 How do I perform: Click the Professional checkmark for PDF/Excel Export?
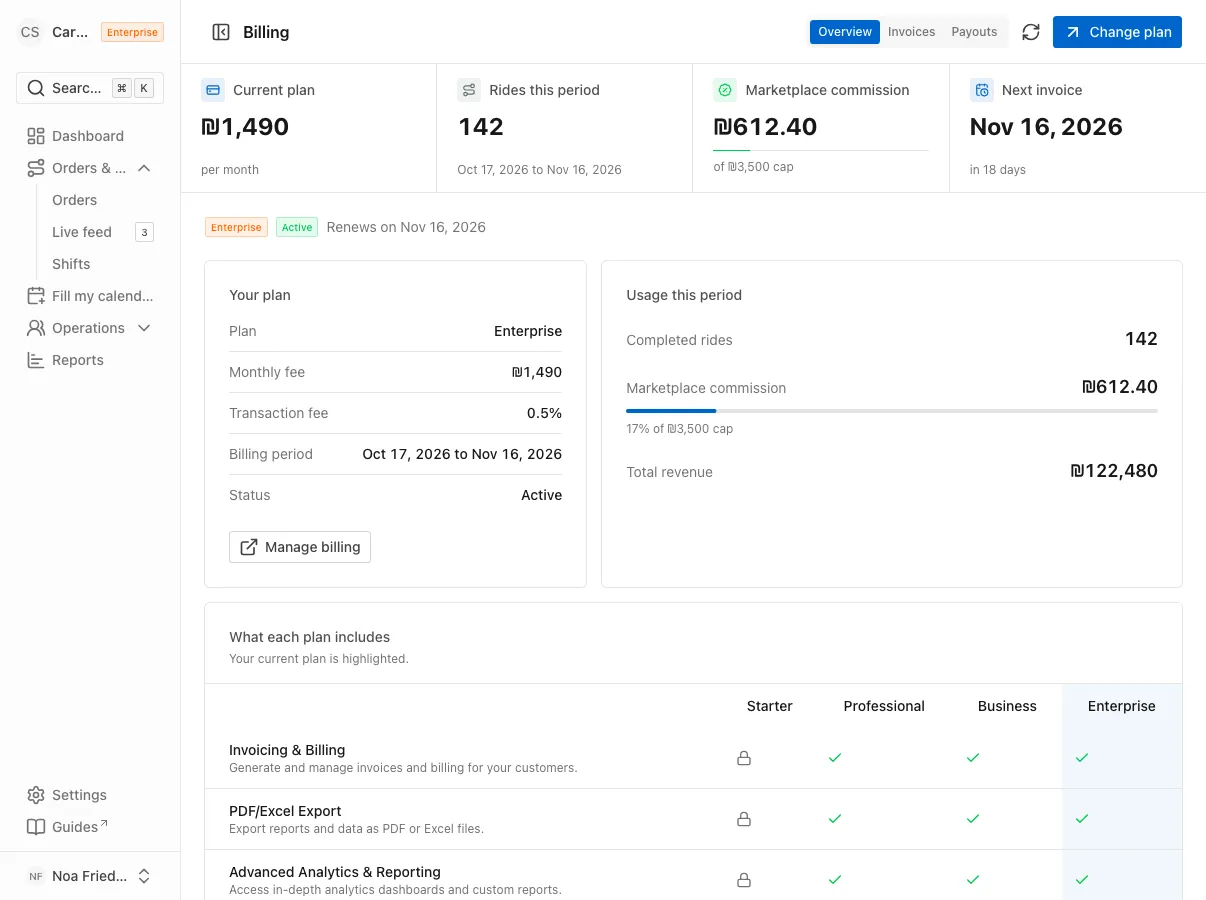click(x=835, y=819)
